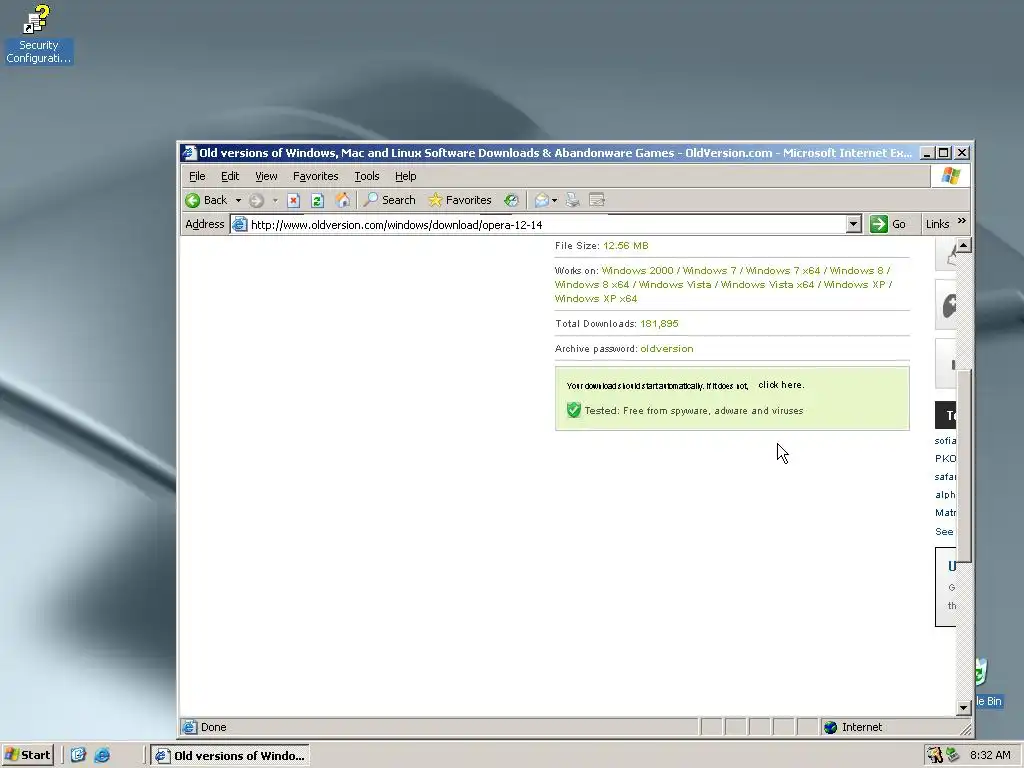Screen dimensions: 1024x768
Task: Click Windows Vista x64 link
Action: click(x=767, y=285)
